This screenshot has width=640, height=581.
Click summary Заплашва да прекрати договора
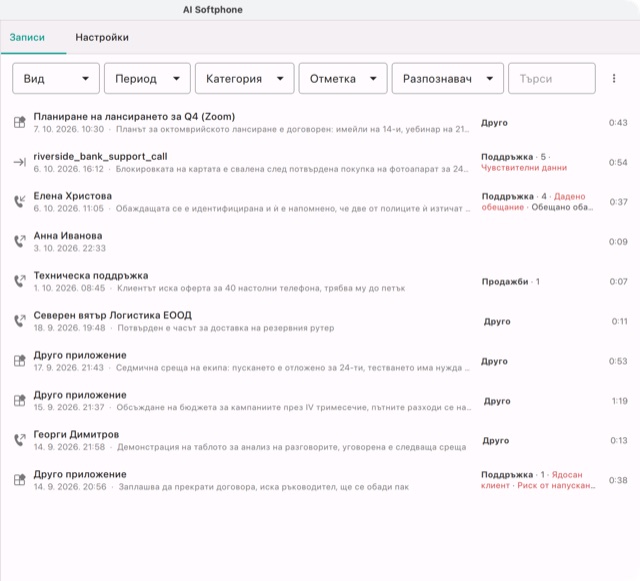click(264, 487)
